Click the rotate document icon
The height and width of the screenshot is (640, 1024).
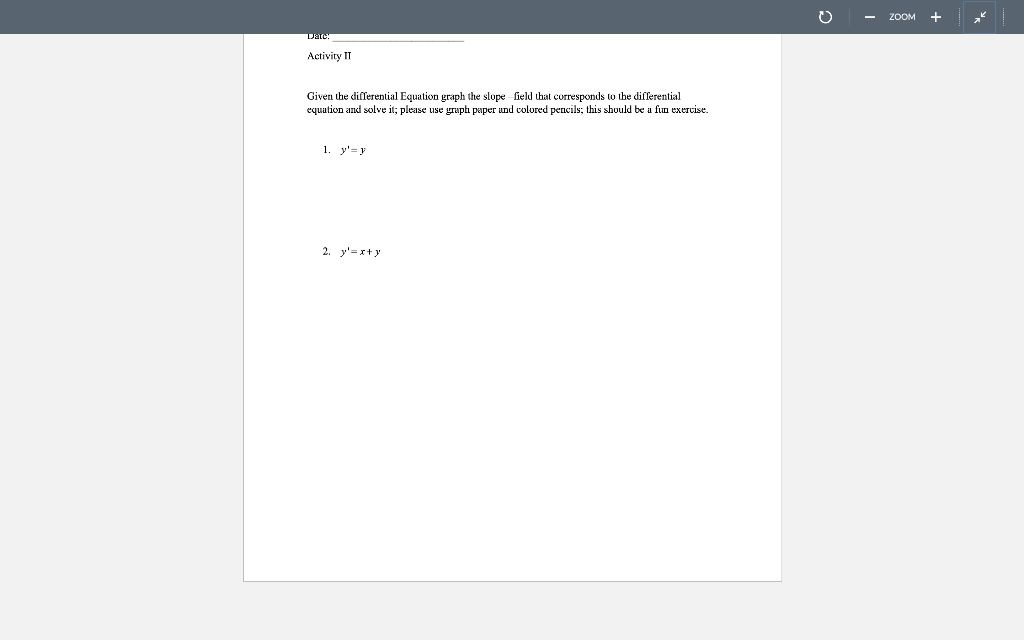(825, 17)
